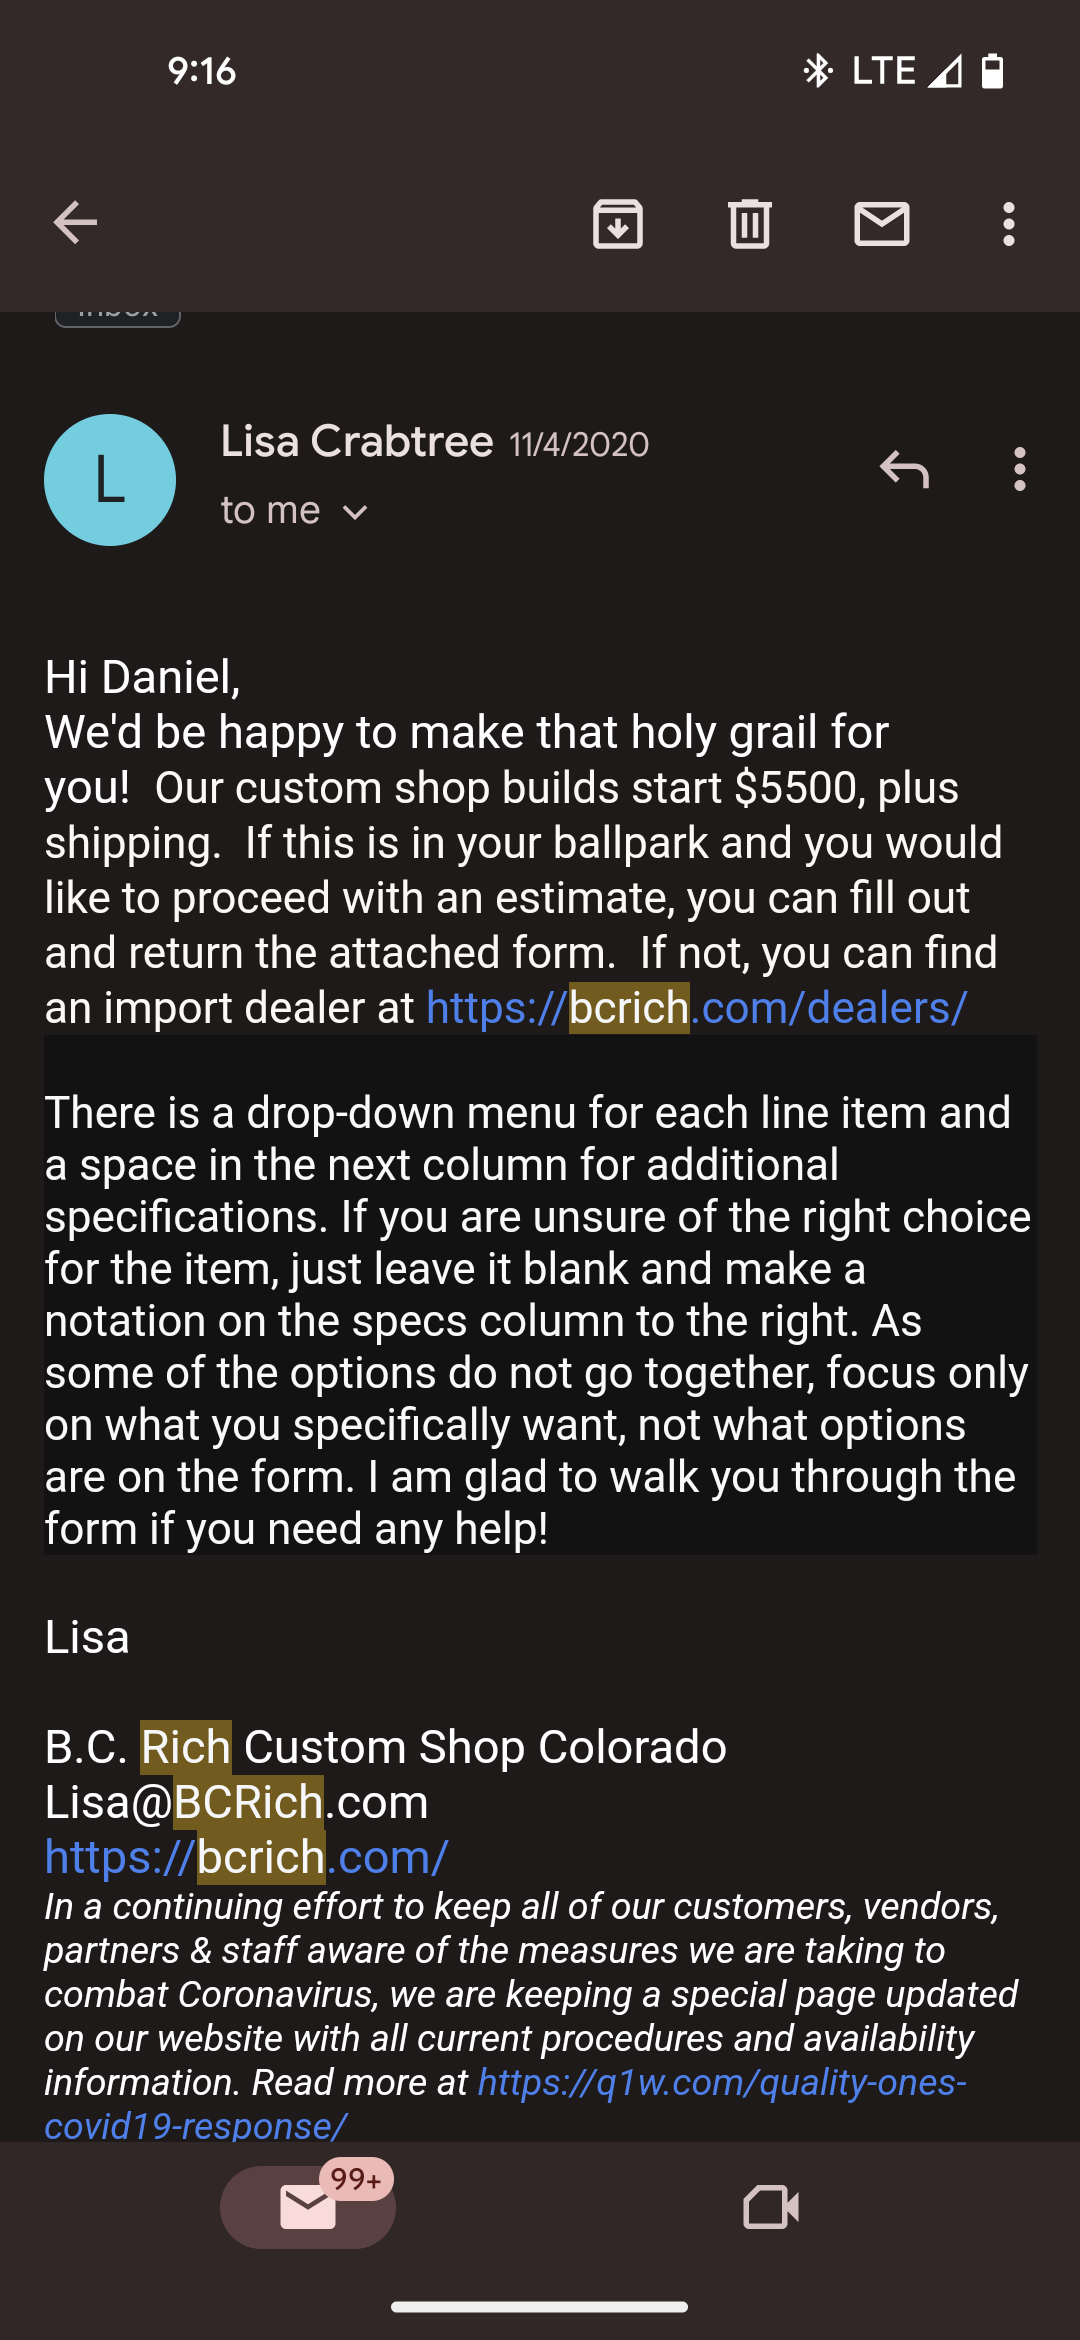The height and width of the screenshot is (2340, 1080).
Task: Open the bcrich.com/dealers link
Action: (x=696, y=1008)
